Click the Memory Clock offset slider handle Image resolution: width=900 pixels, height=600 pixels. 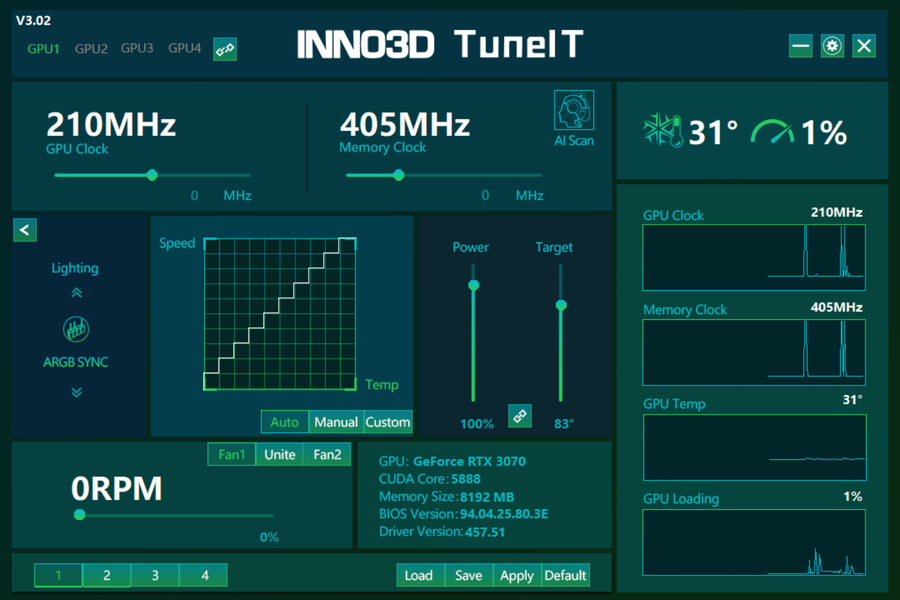pyautogui.click(x=399, y=175)
